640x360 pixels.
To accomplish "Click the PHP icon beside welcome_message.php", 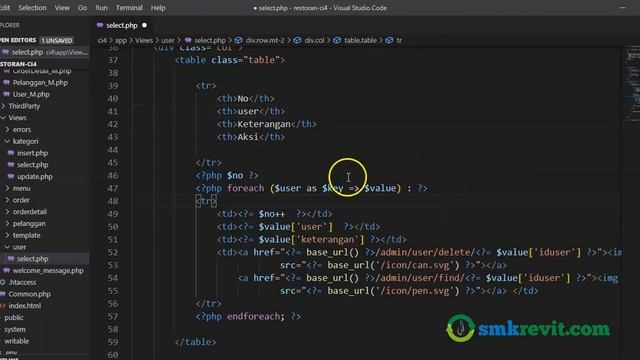I will (x=7, y=271).
